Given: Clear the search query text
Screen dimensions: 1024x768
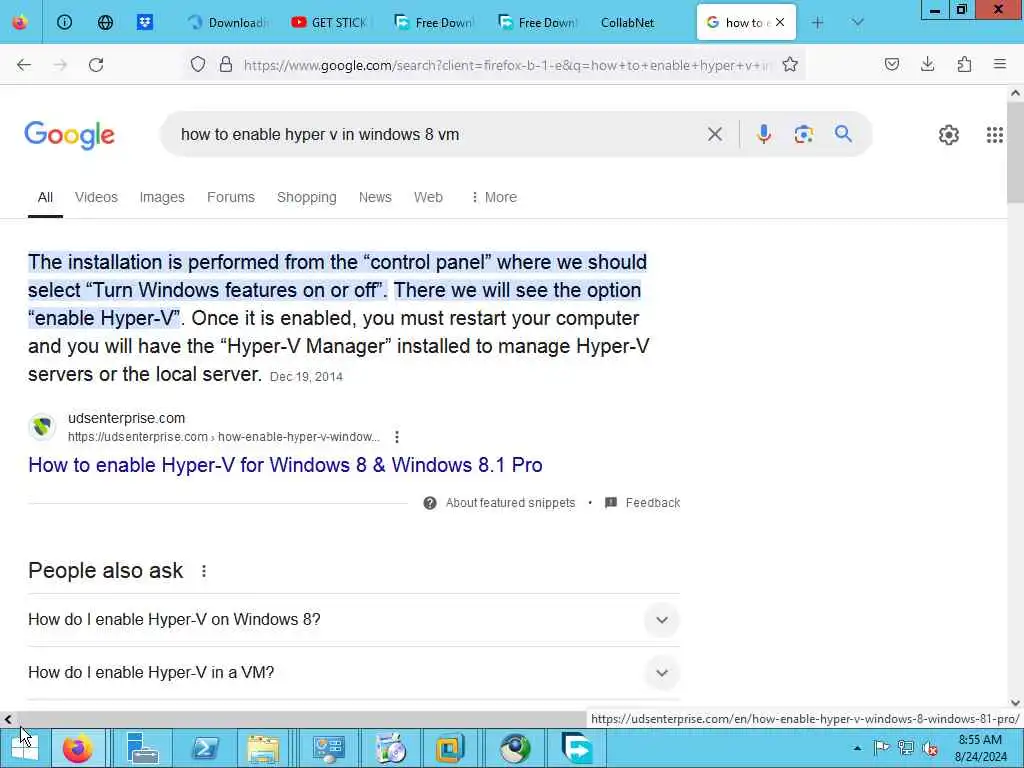Looking at the screenshot, I should point(715,135).
